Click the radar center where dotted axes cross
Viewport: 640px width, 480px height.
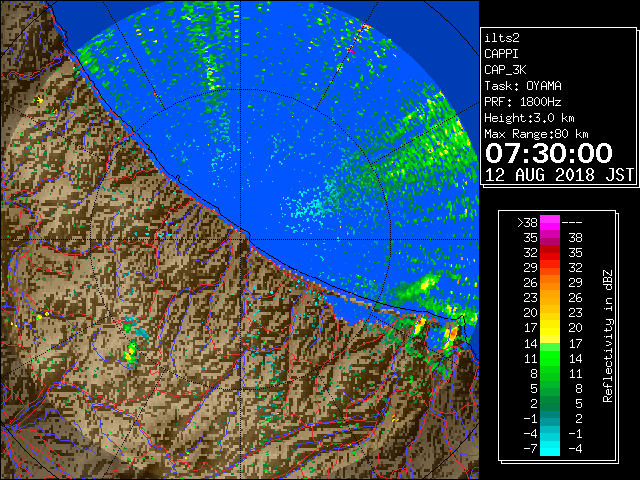pyautogui.click(x=241, y=240)
